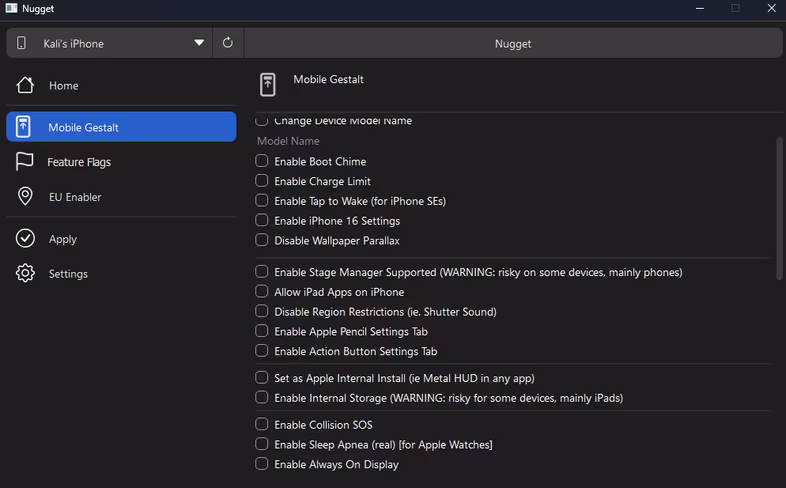
Task: Open the Home page
Action: coord(121,85)
